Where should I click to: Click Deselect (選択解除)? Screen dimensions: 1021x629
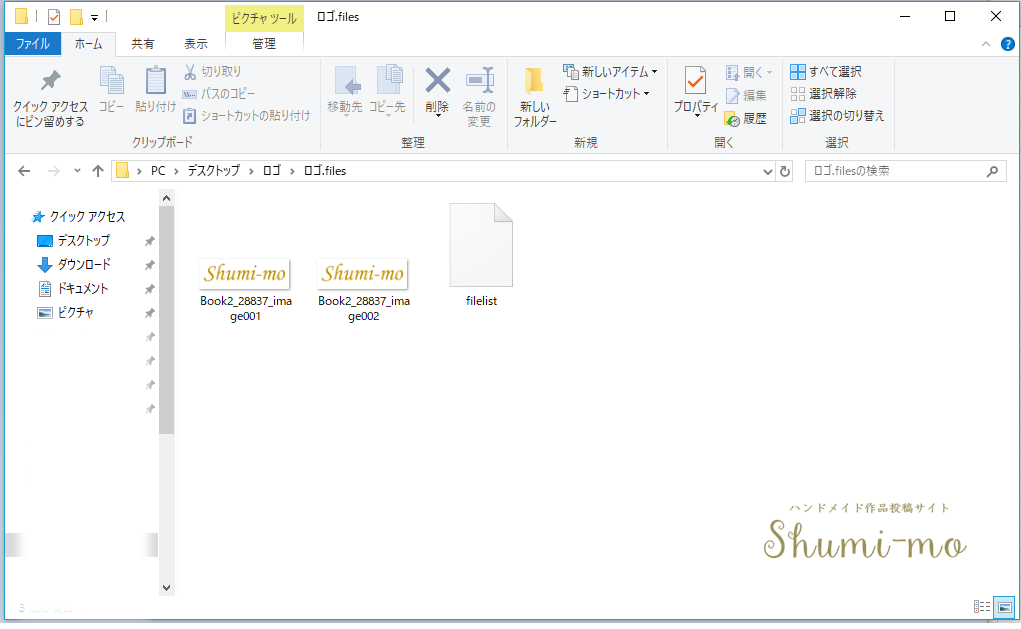[x=824, y=94]
